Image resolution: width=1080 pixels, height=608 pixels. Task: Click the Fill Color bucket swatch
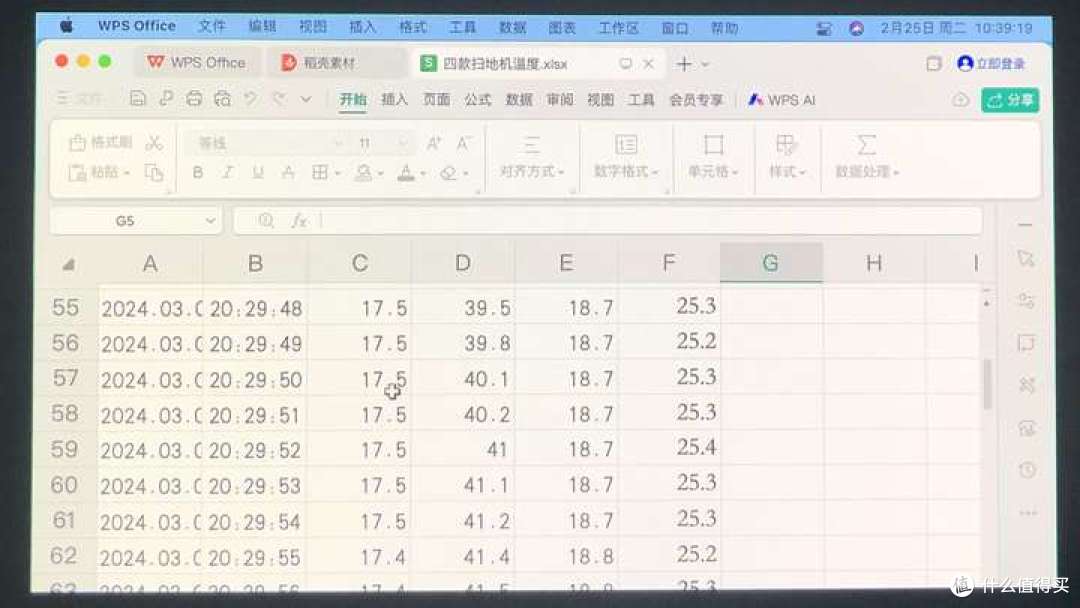point(363,172)
